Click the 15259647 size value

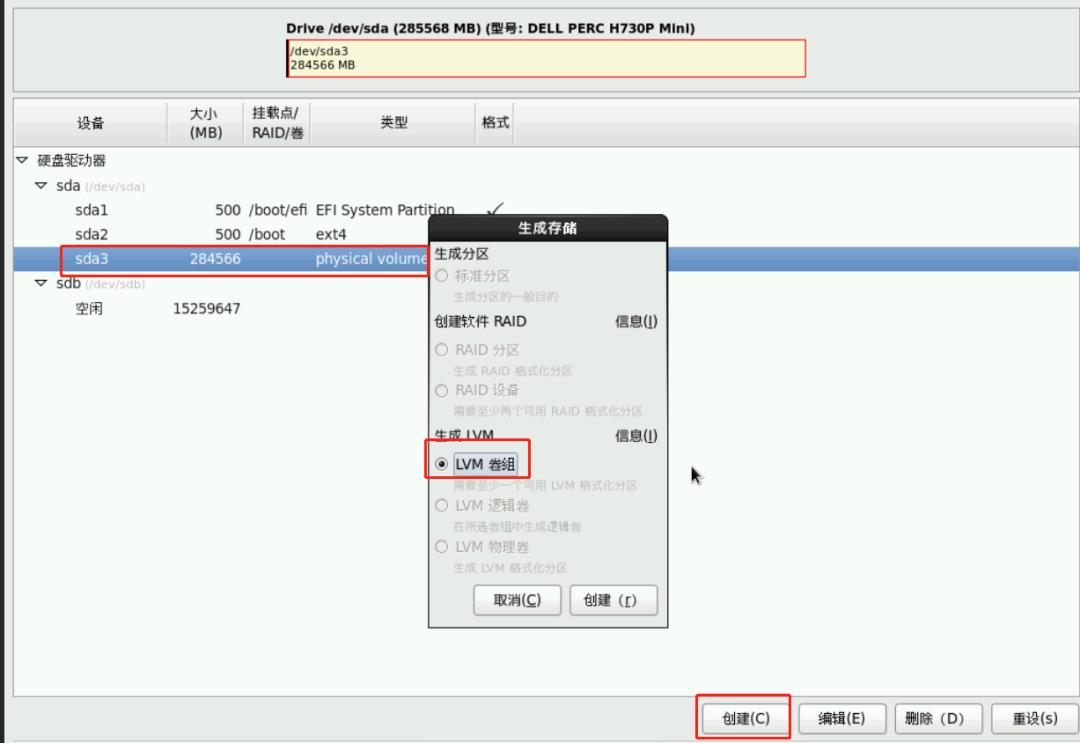[206, 308]
